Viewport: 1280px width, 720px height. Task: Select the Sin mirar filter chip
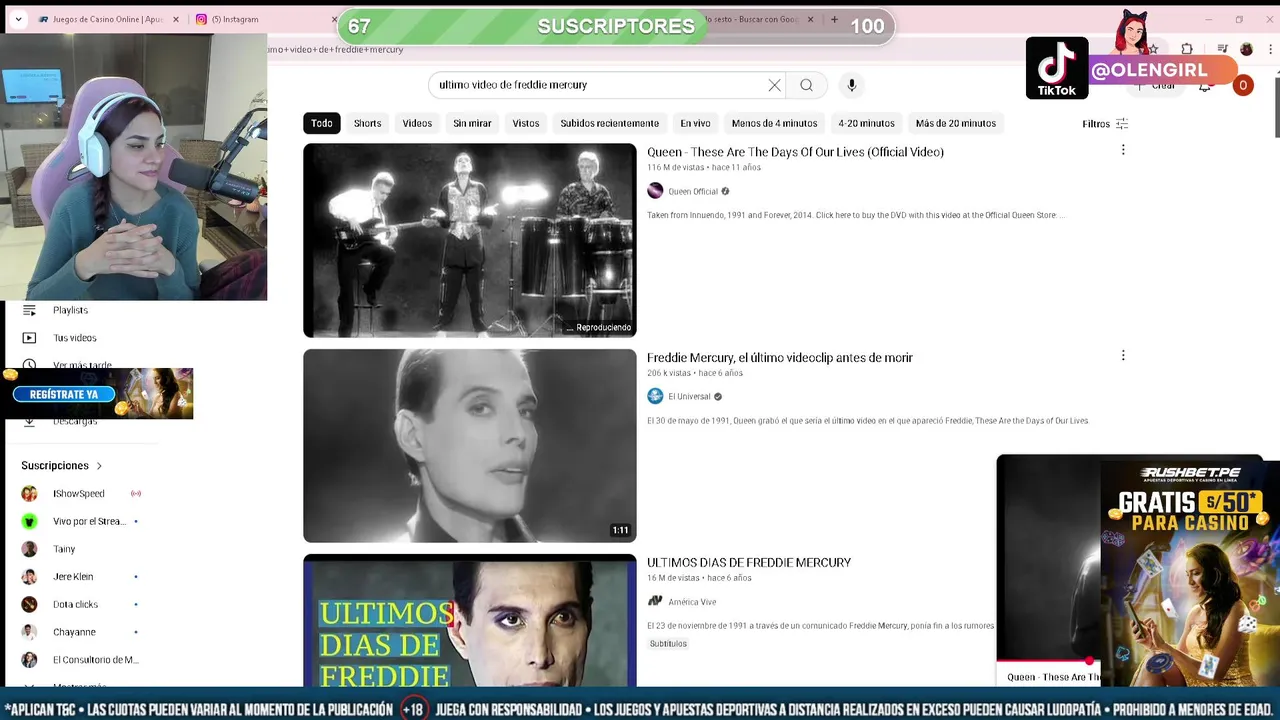472,123
